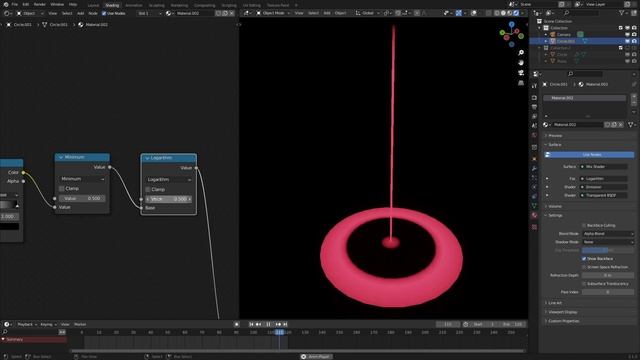This screenshot has width=640, height=360.
Task: Toggle viewport visibility eye for Circle.001
Action: 627,41
